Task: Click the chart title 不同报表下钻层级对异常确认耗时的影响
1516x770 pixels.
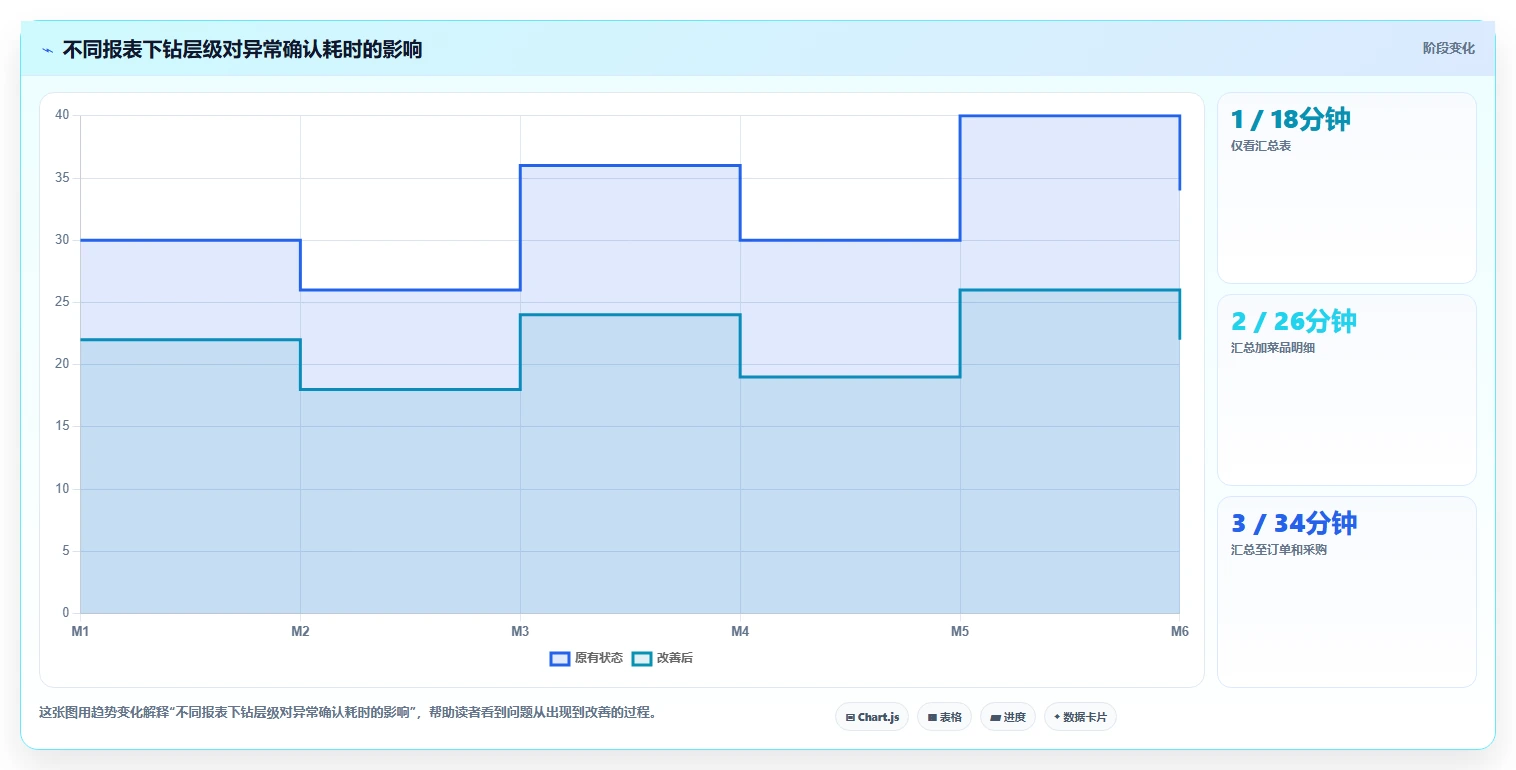Action: (242, 49)
